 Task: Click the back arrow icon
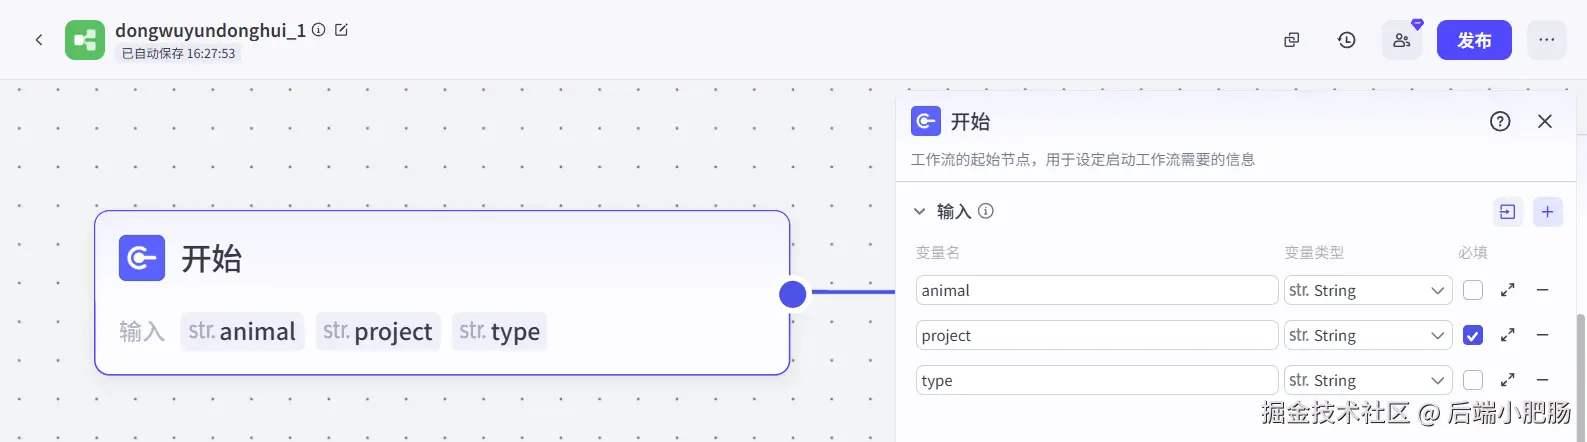(x=39, y=40)
